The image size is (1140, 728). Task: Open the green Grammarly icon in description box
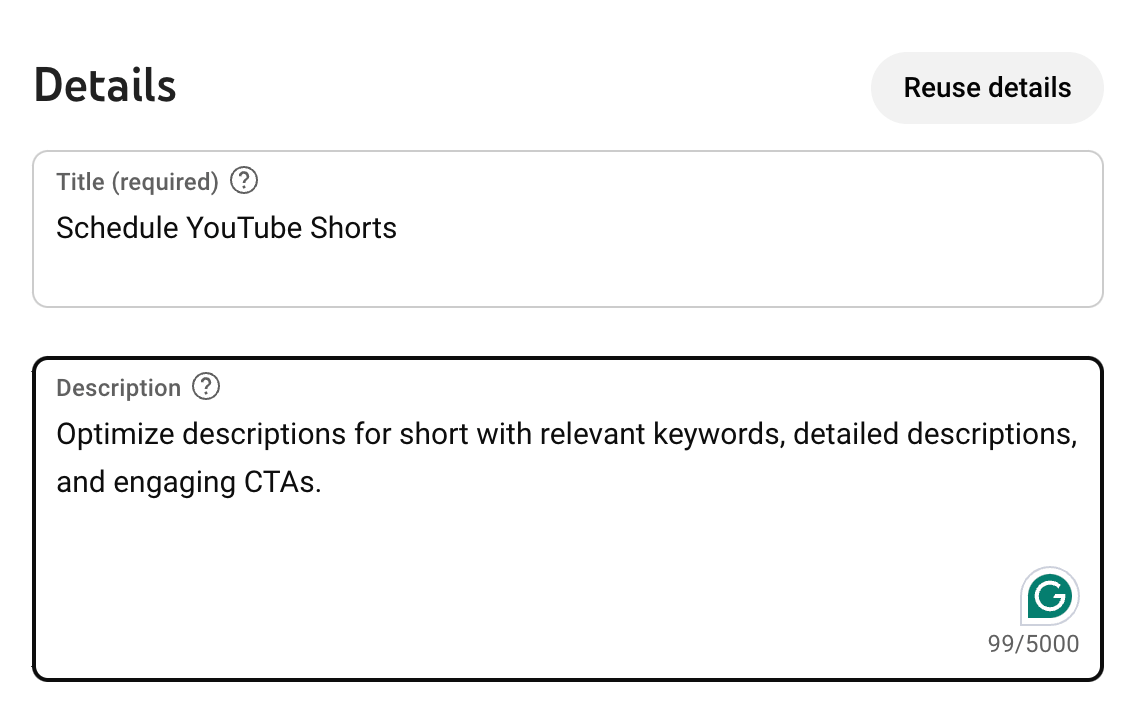tap(1050, 597)
